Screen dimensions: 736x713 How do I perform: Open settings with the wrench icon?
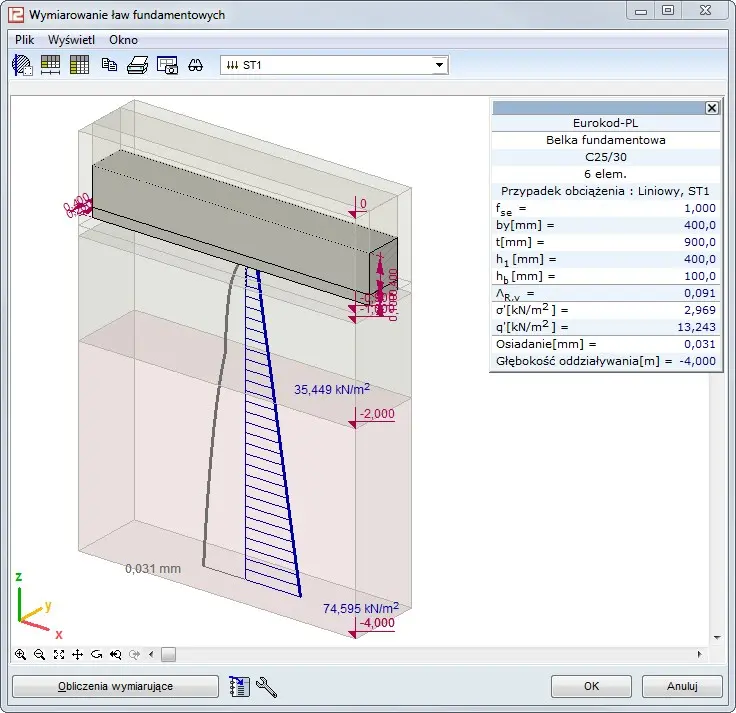[266, 686]
